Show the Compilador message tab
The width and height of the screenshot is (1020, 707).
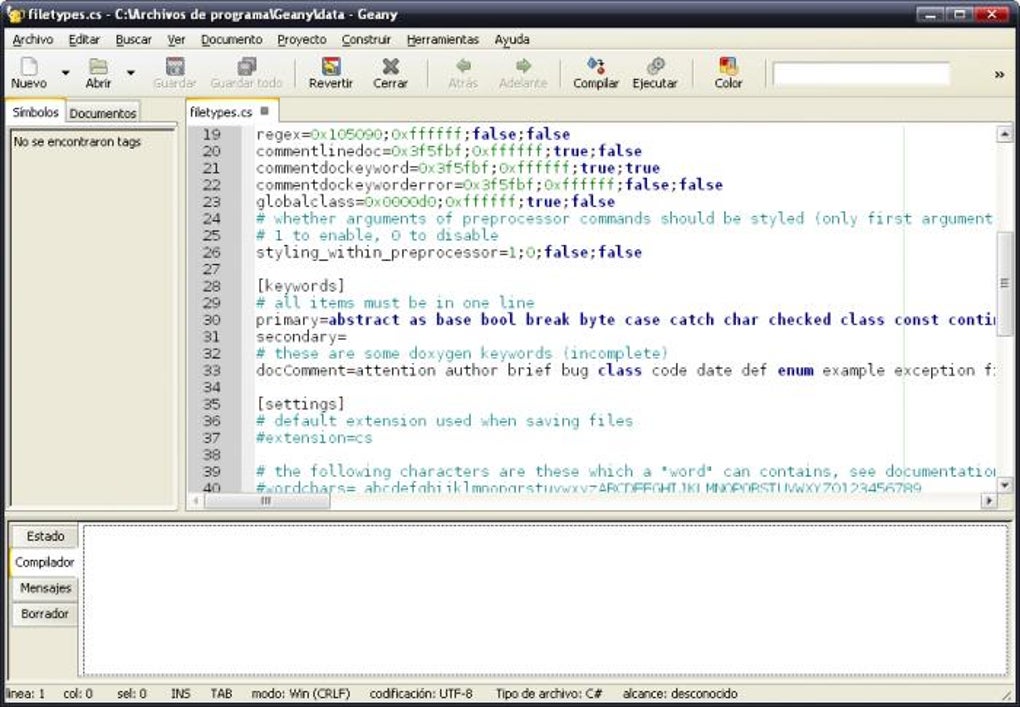[x=44, y=562]
